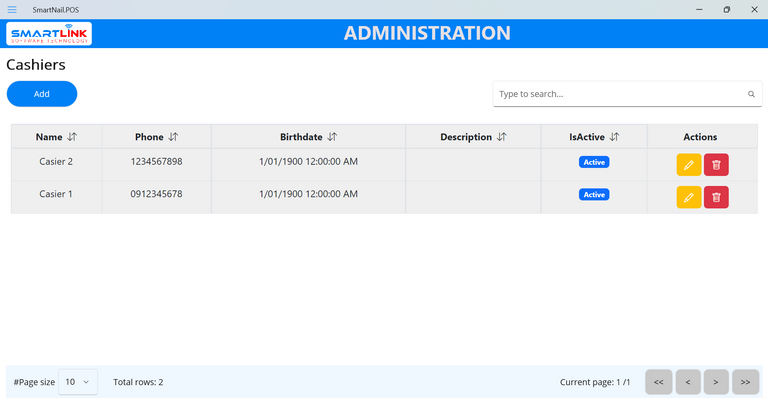Sort the IsActive column
The image size is (768, 404).
pos(615,137)
